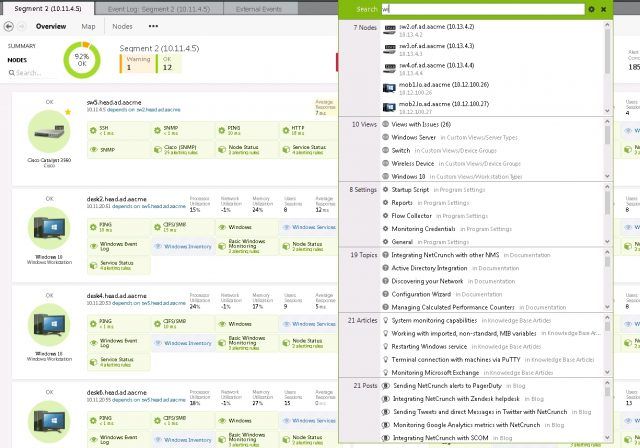Open Cisco (SNMP) monitoring pack on sw5
The width and height of the screenshot is (640, 448).
coord(183,150)
